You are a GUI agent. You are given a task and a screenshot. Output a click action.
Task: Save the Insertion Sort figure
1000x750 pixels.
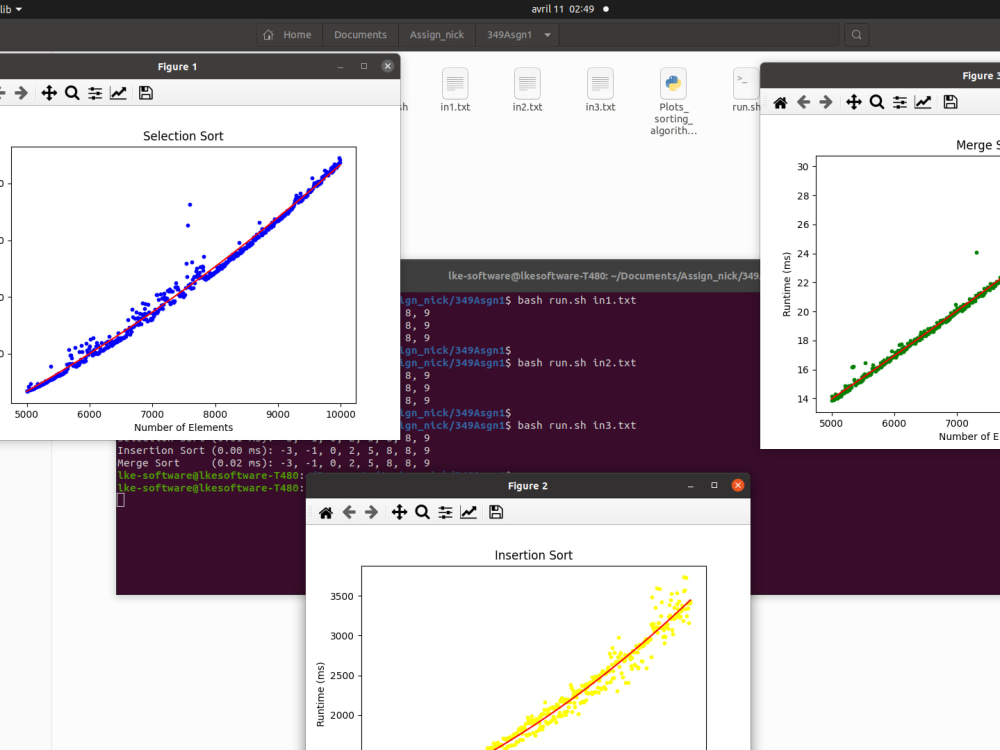(x=494, y=511)
